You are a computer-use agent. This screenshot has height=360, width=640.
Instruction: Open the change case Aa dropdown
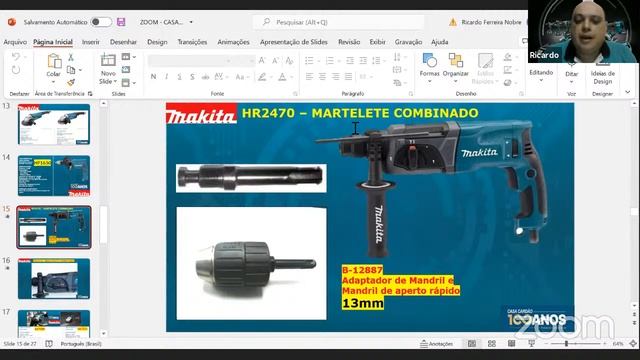click(x=242, y=77)
